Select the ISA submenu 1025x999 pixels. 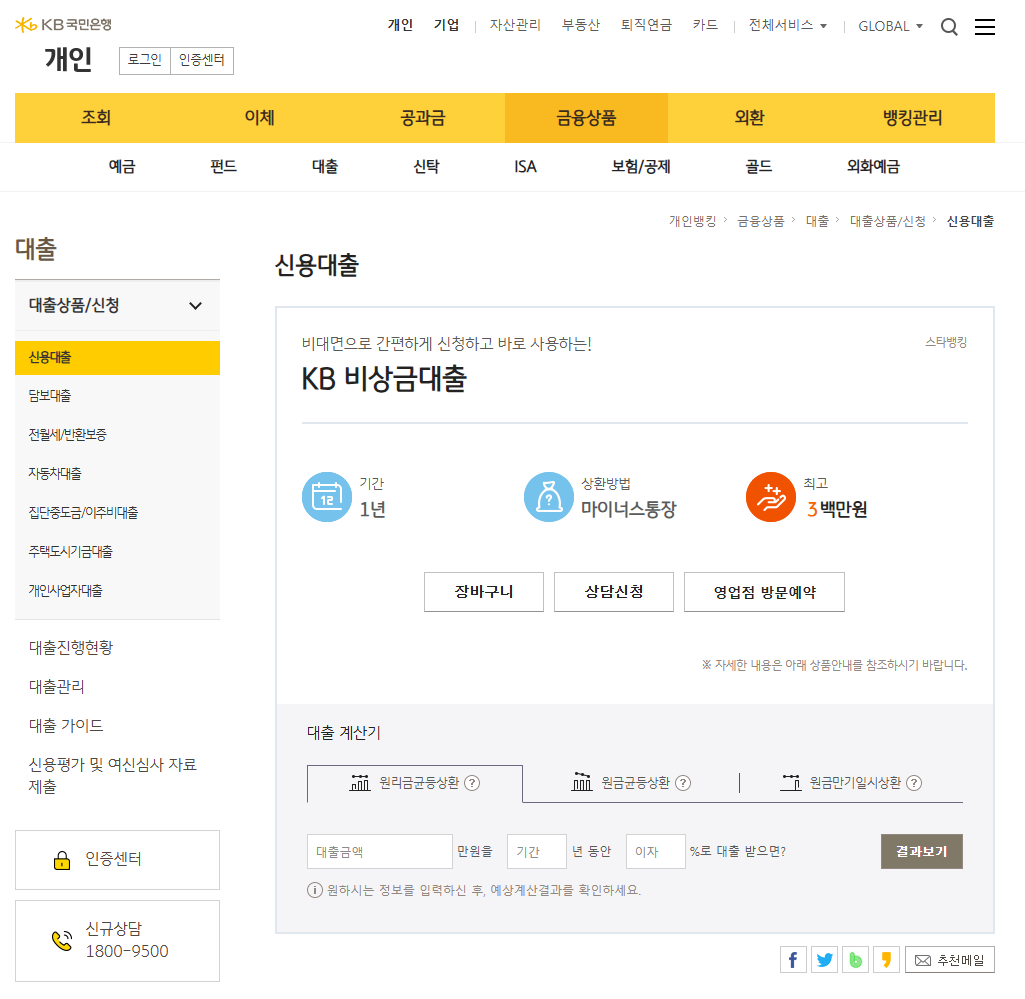tap(525, 167)
